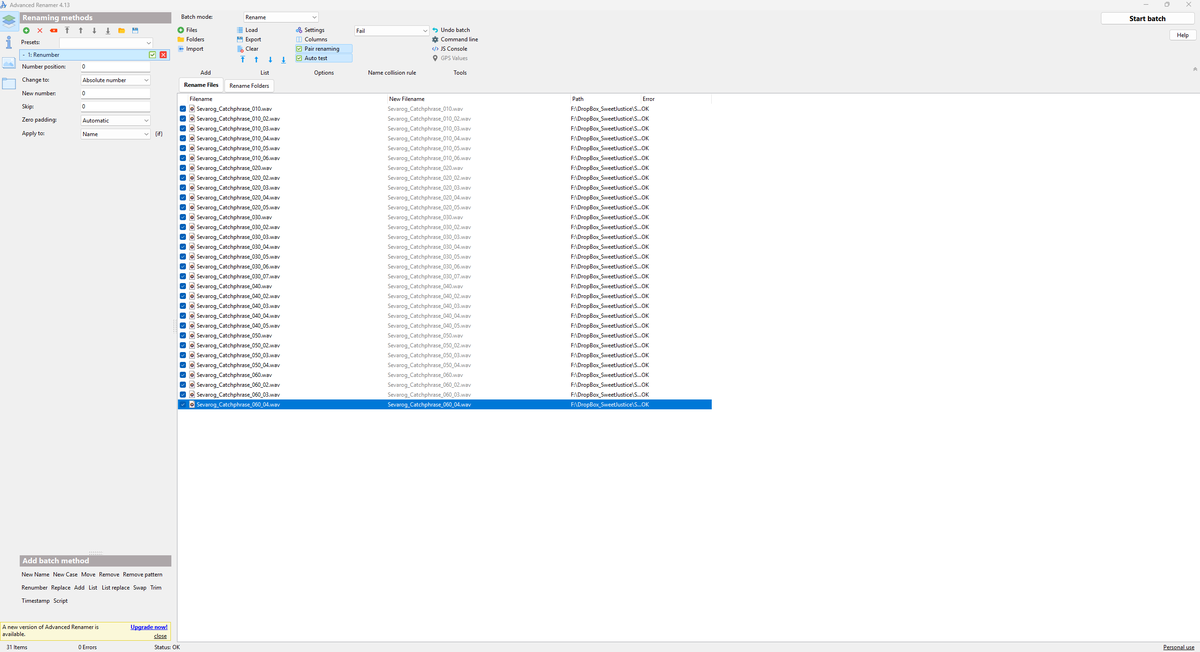Click Export list button

click(249, 39)
